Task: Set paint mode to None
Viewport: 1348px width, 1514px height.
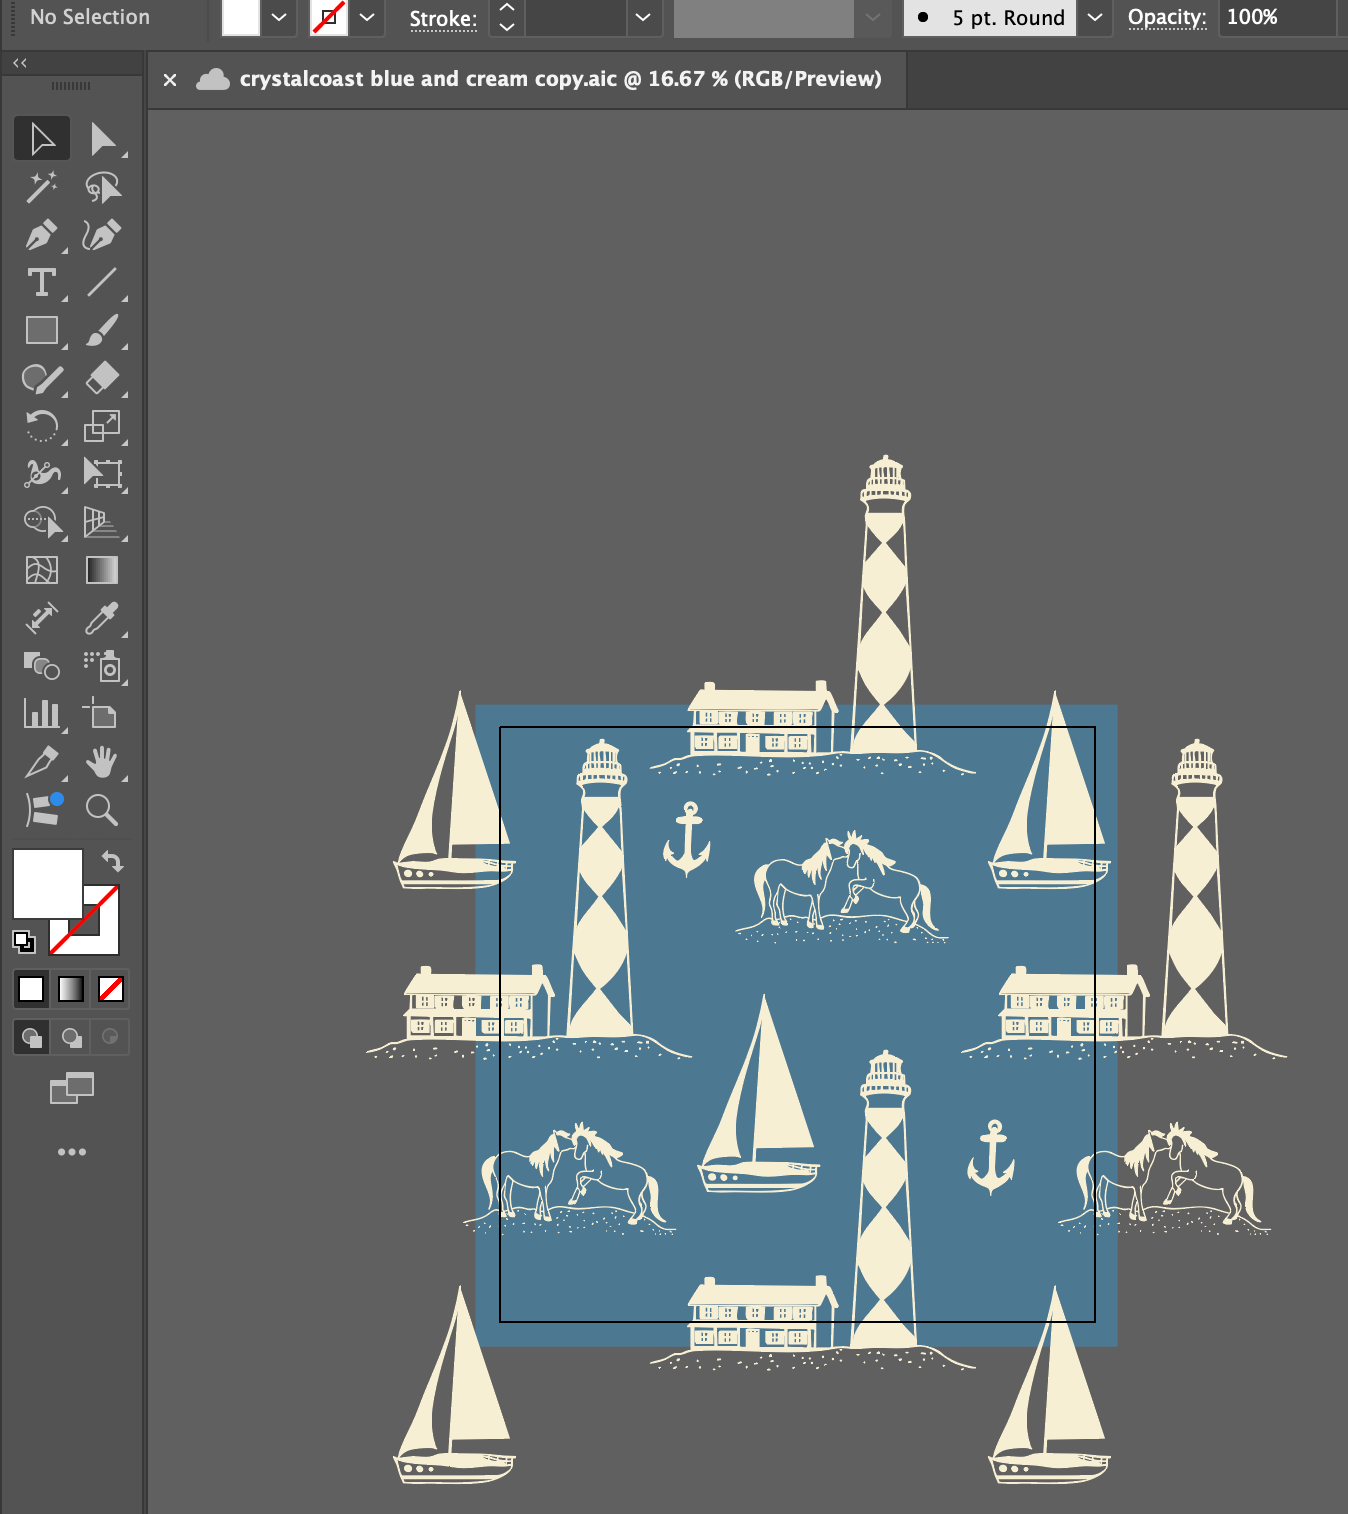Action: pyautogui.click(x=111, y=989)
